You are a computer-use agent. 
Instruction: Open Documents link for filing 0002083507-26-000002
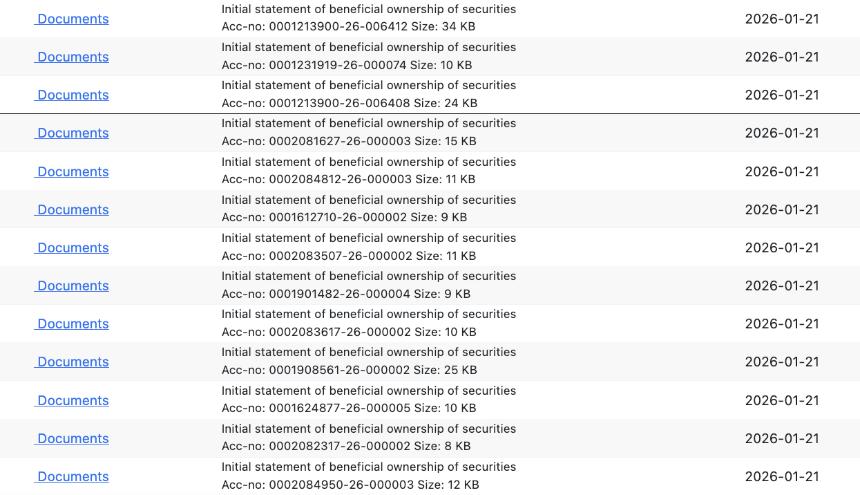(73, 248)
